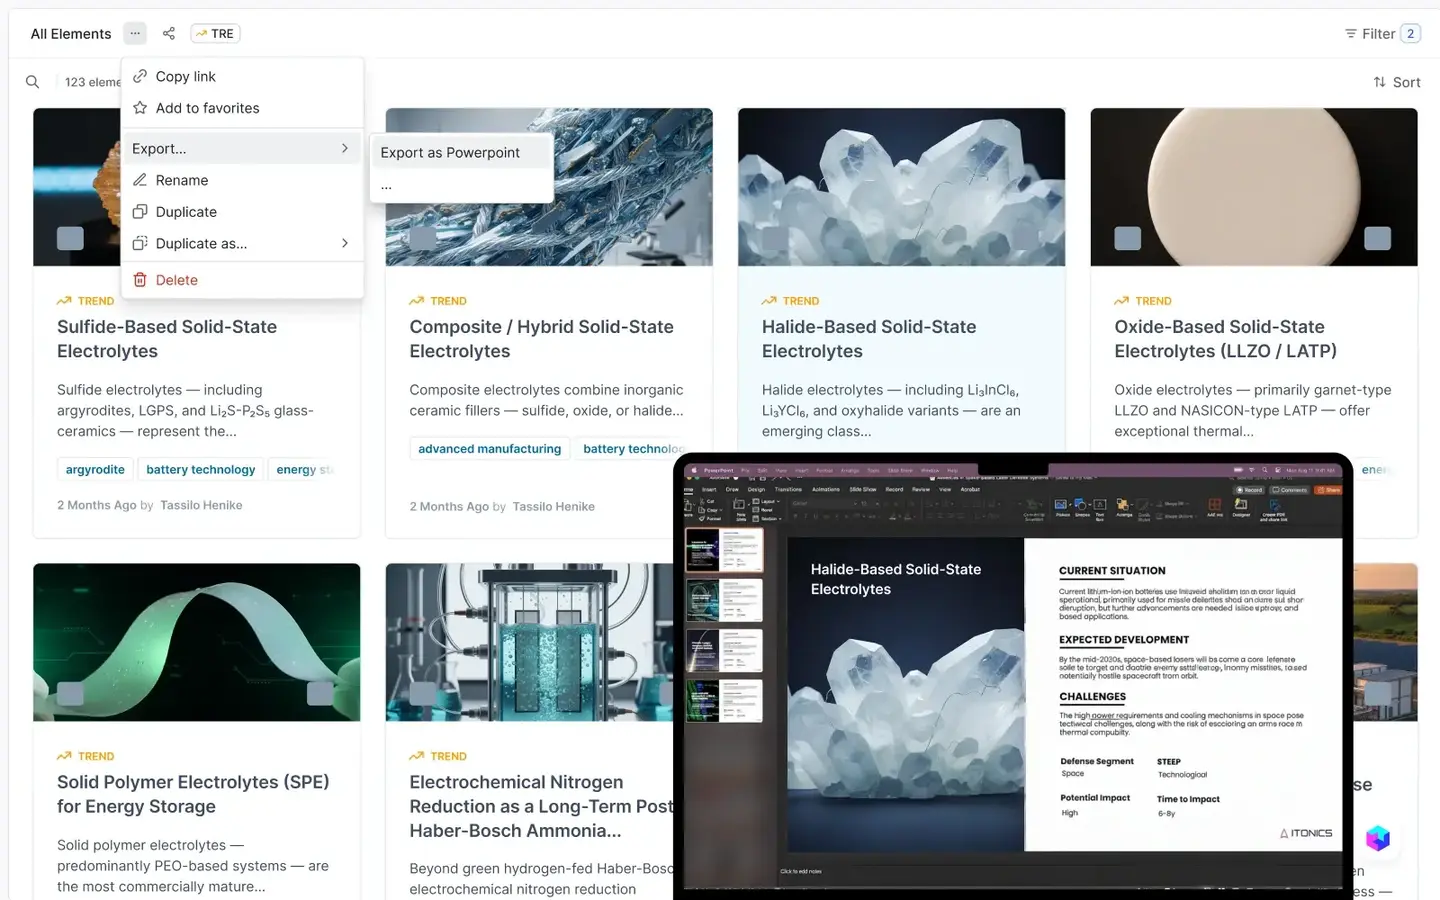The image size is (1440, 900).
Task: Click the link icon beside Copy link
Action: 140,76
